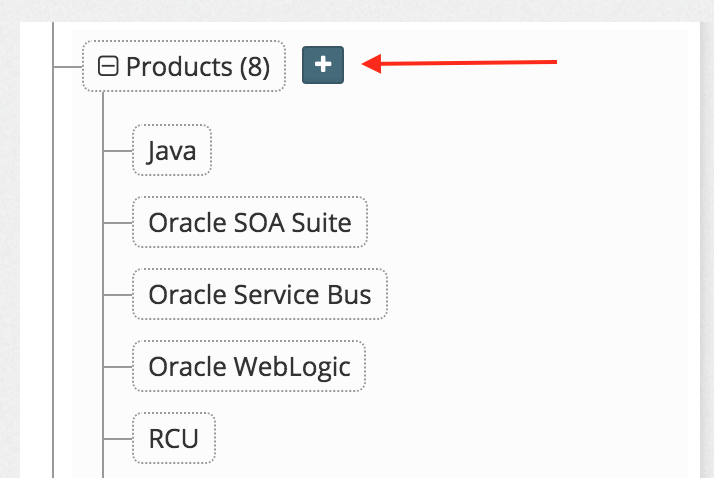714x478 pixels.
Task: Pick Oracle Service Bus from the tree
Action: tap(259, 295)
